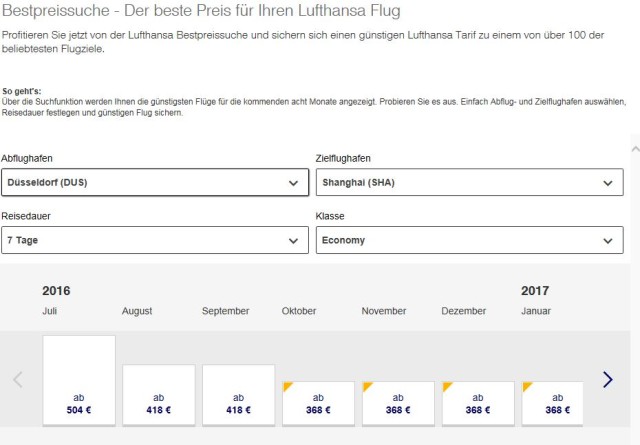Click the Oktober month label

coord(299,311)
